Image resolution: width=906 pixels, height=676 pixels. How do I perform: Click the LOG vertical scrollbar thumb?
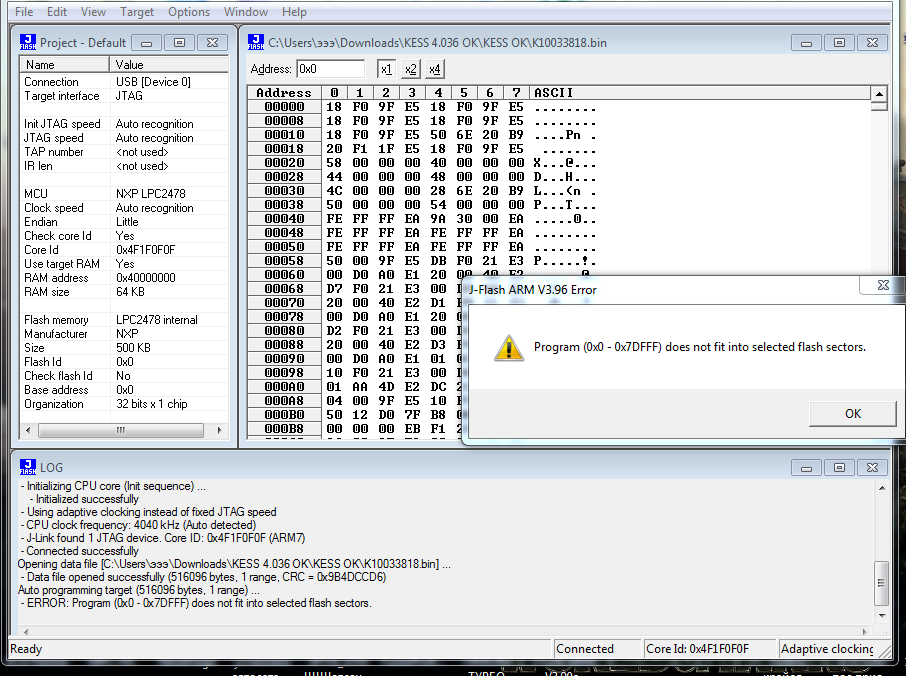click(x=881, y=583)
